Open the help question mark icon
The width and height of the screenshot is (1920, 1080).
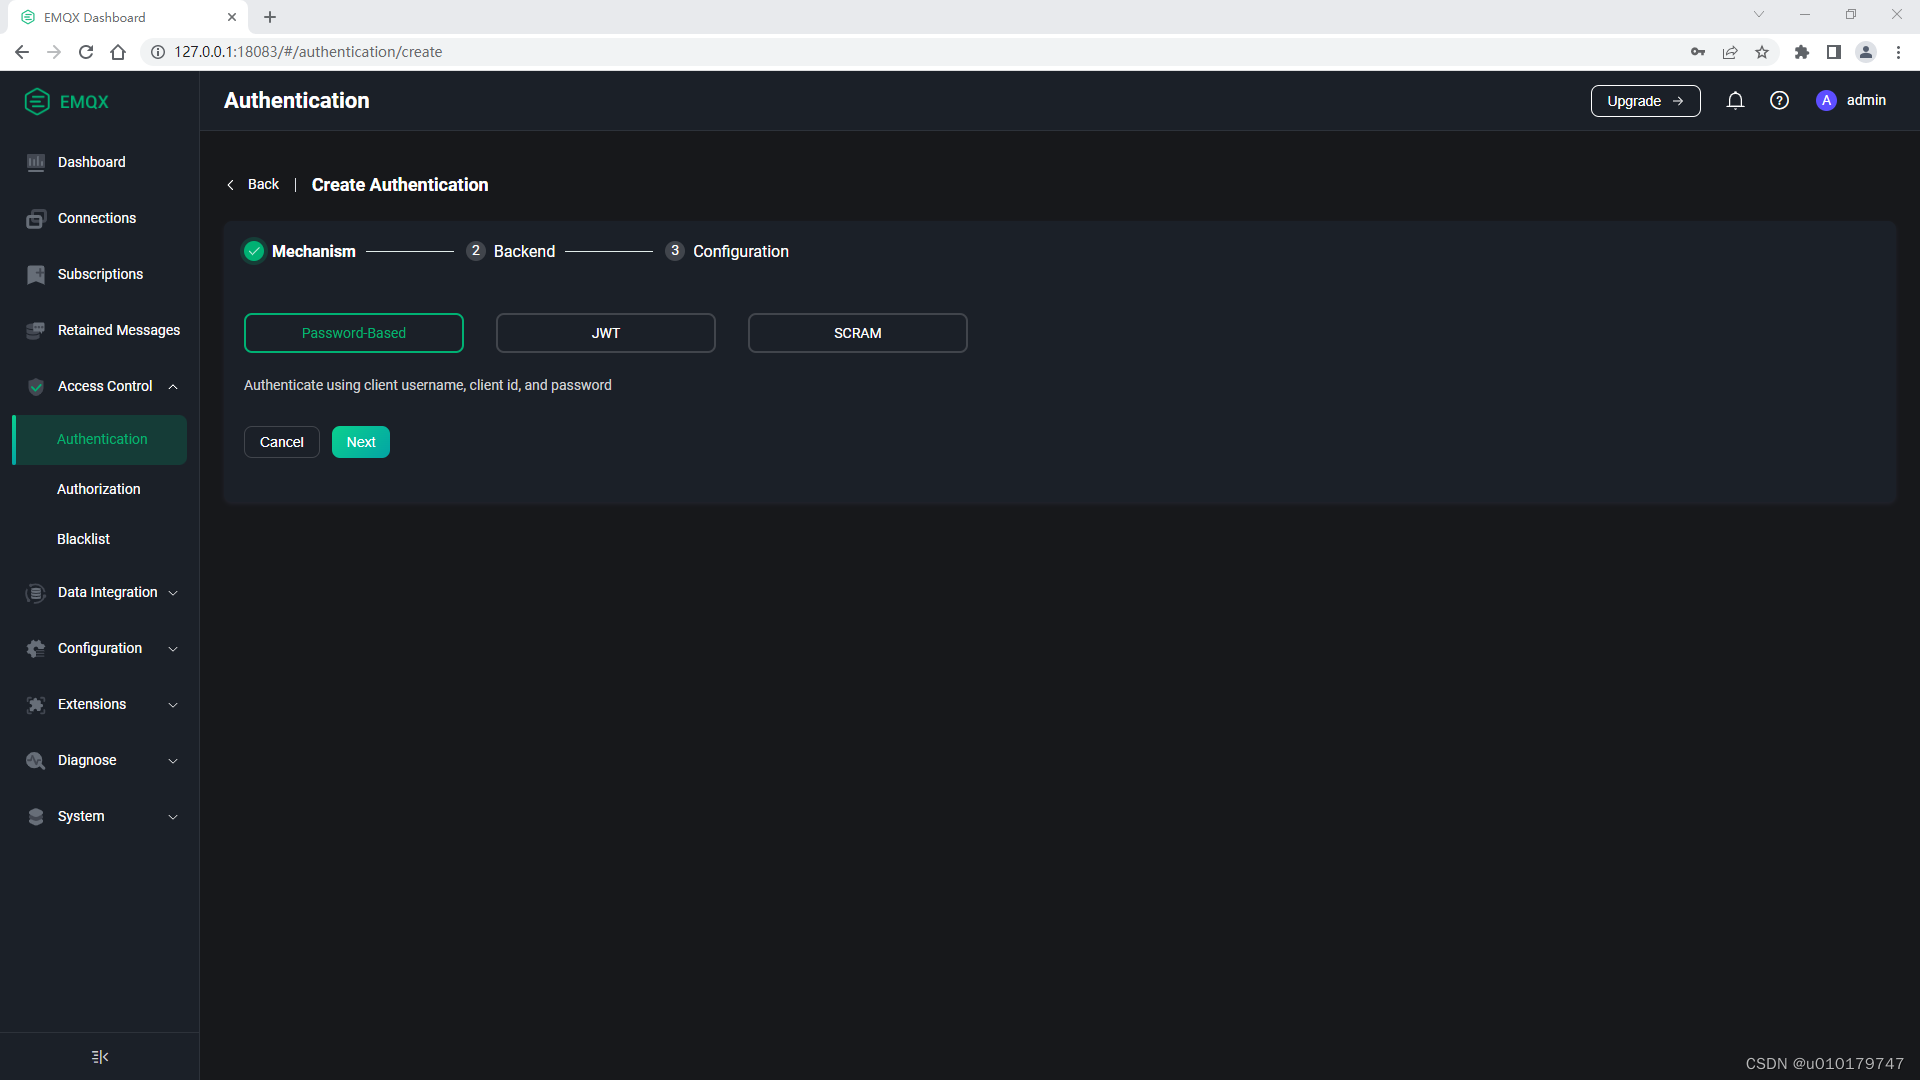coord(1779,101)
